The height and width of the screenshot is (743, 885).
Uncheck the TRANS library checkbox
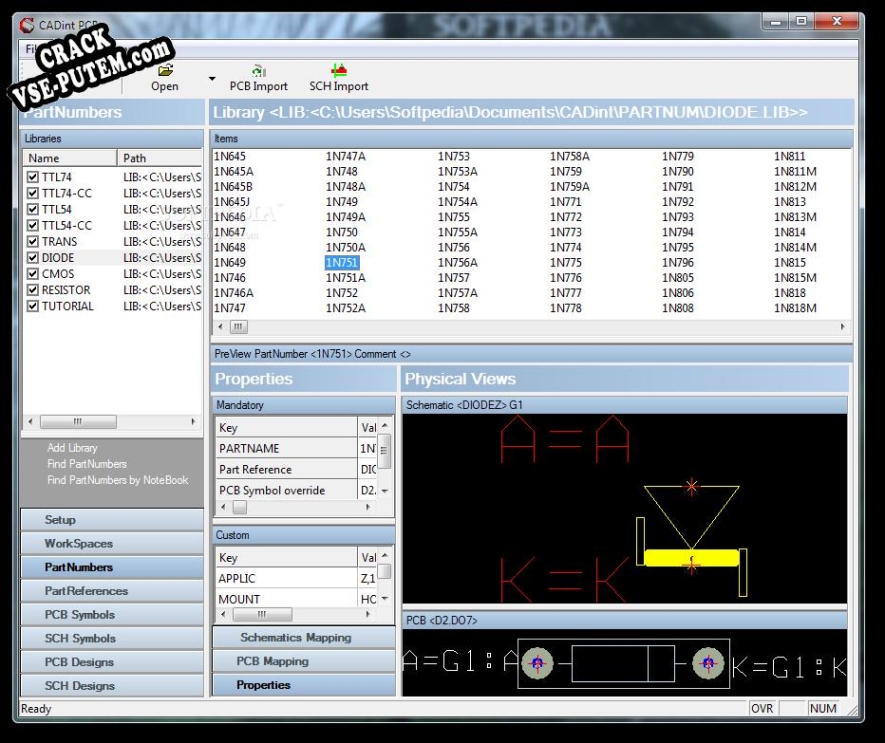point(33,241)
